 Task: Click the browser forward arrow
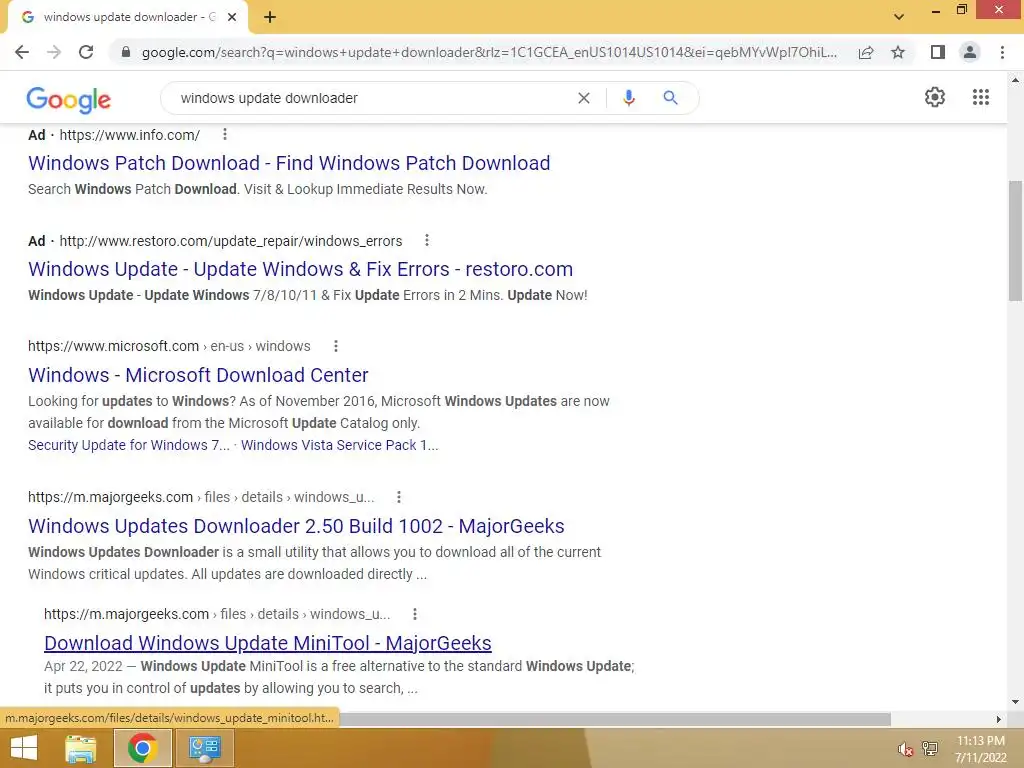[x=54, y=52]
